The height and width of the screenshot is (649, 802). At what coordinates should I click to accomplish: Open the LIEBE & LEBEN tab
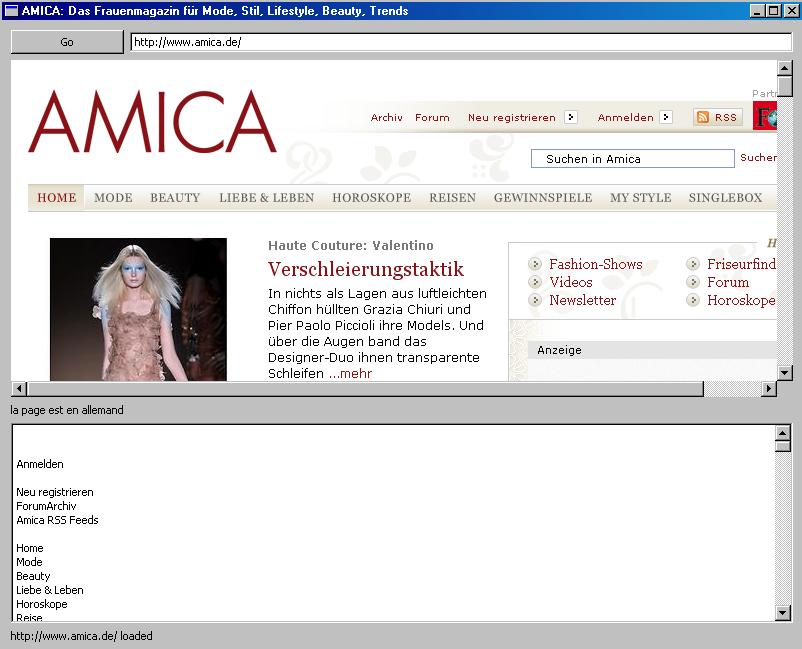coord(266,198)
